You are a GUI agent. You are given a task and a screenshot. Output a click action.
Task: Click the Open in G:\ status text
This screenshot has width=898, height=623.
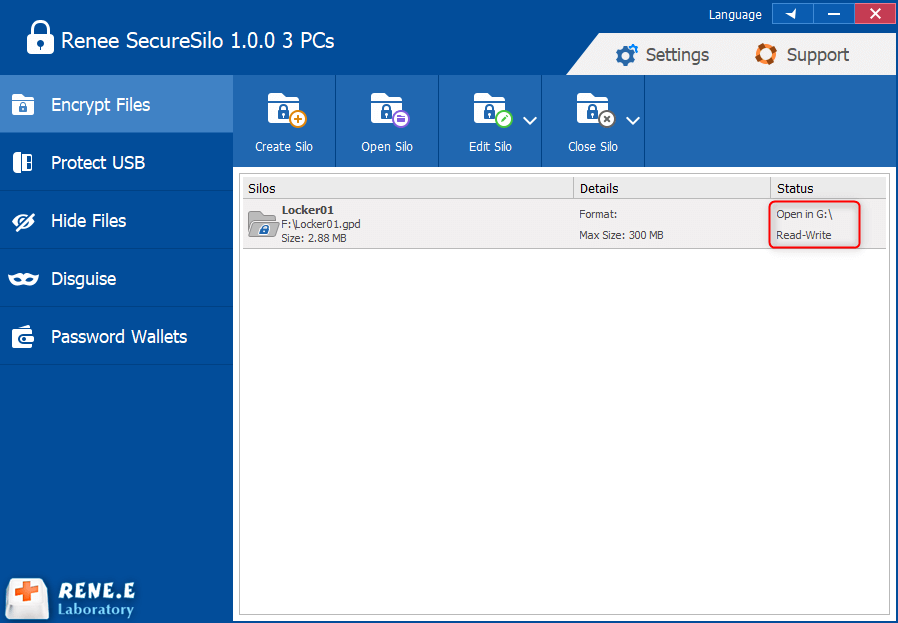click(804, 214)
